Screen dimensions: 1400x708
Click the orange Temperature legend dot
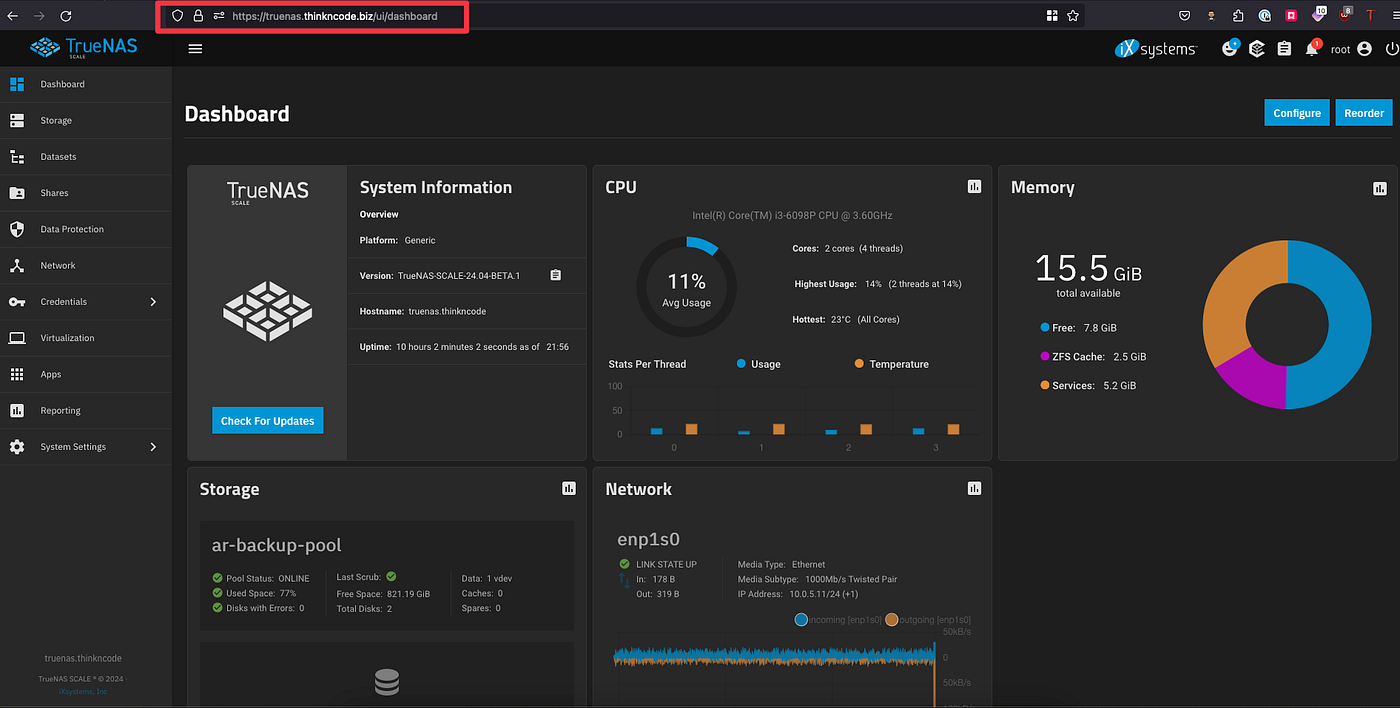coord(859,364)
